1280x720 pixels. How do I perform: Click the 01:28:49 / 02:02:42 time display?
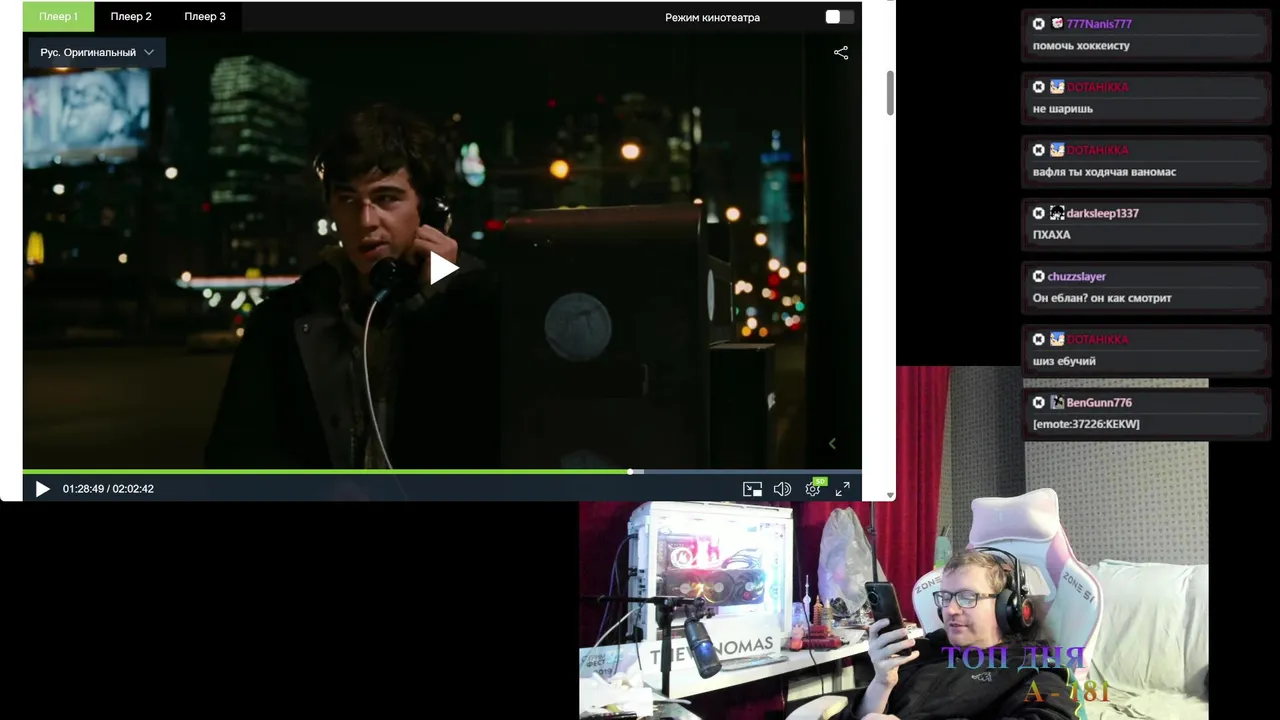(x=108, y=489)
